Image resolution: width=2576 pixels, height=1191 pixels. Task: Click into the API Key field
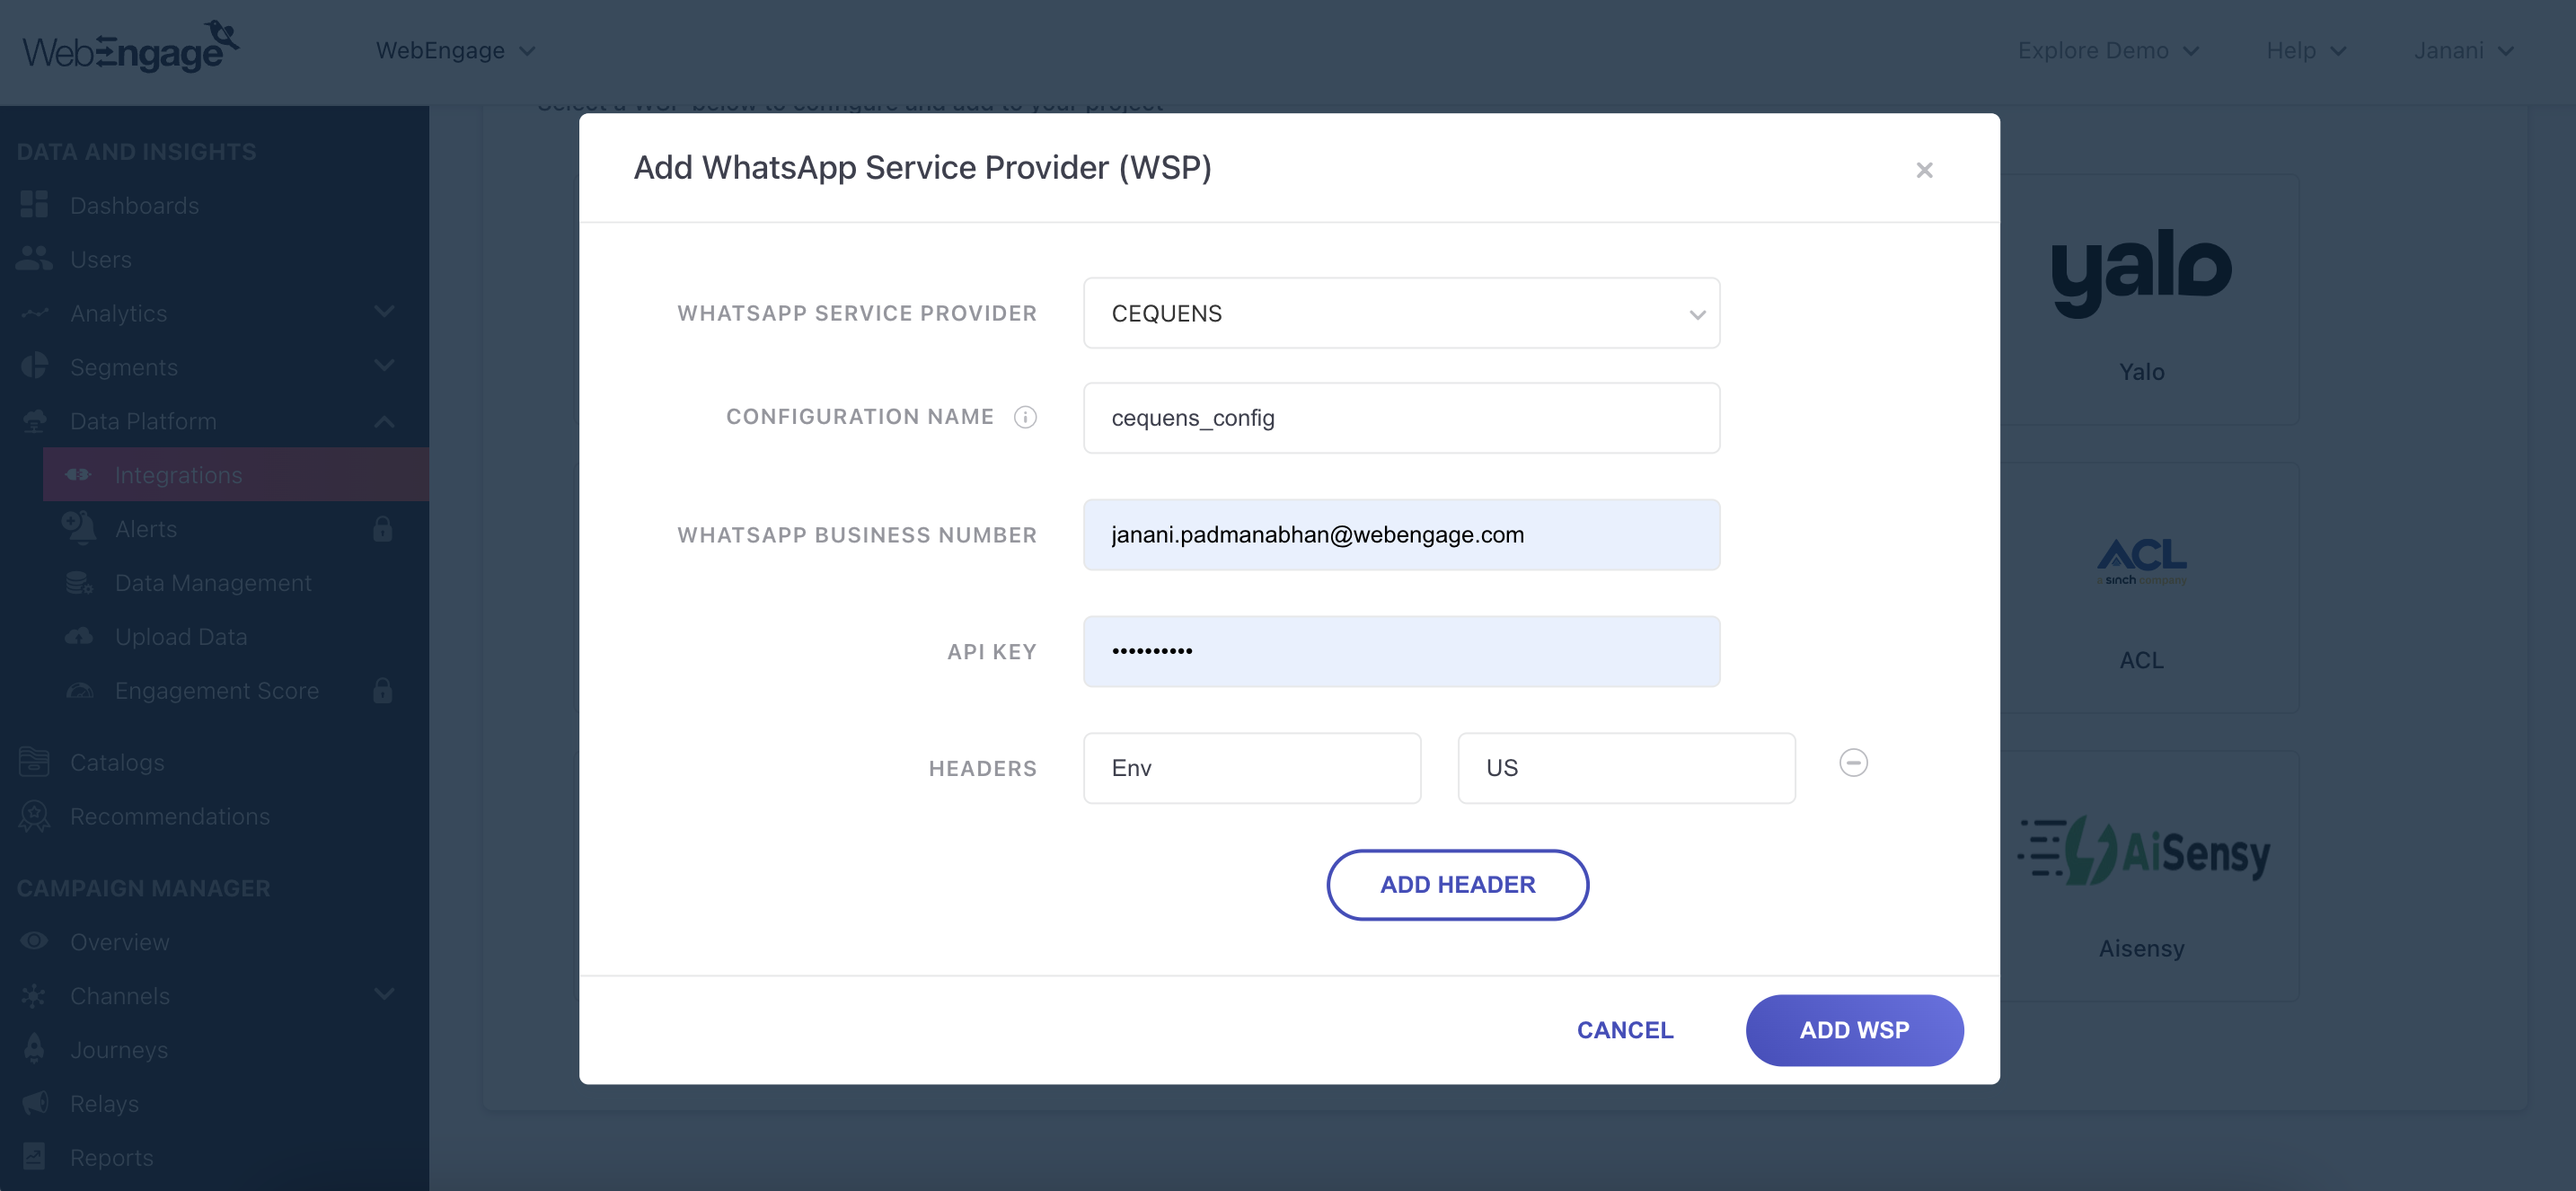[1401, 651]
